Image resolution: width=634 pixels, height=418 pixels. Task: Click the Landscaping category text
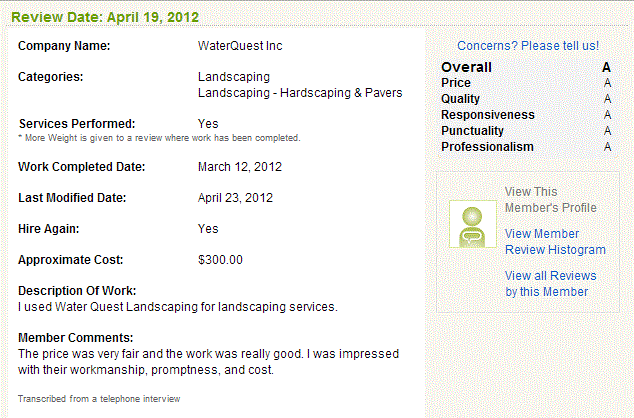[234, 77]
